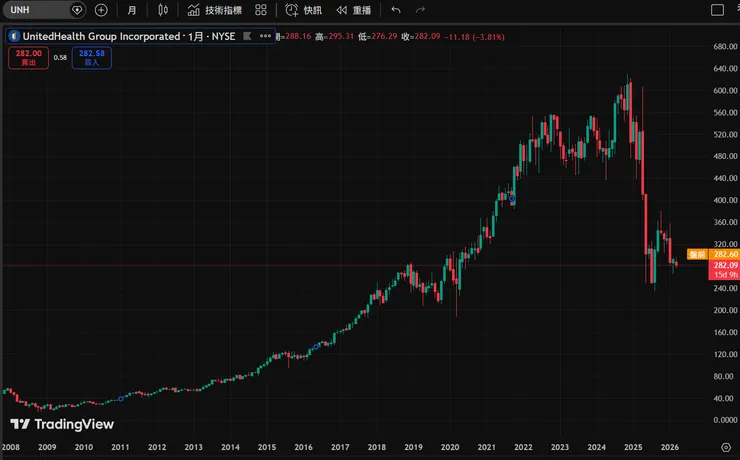Click the 400.00 price axis label
Viewport: 740px width, 460px height.
(x=725, y=200)
